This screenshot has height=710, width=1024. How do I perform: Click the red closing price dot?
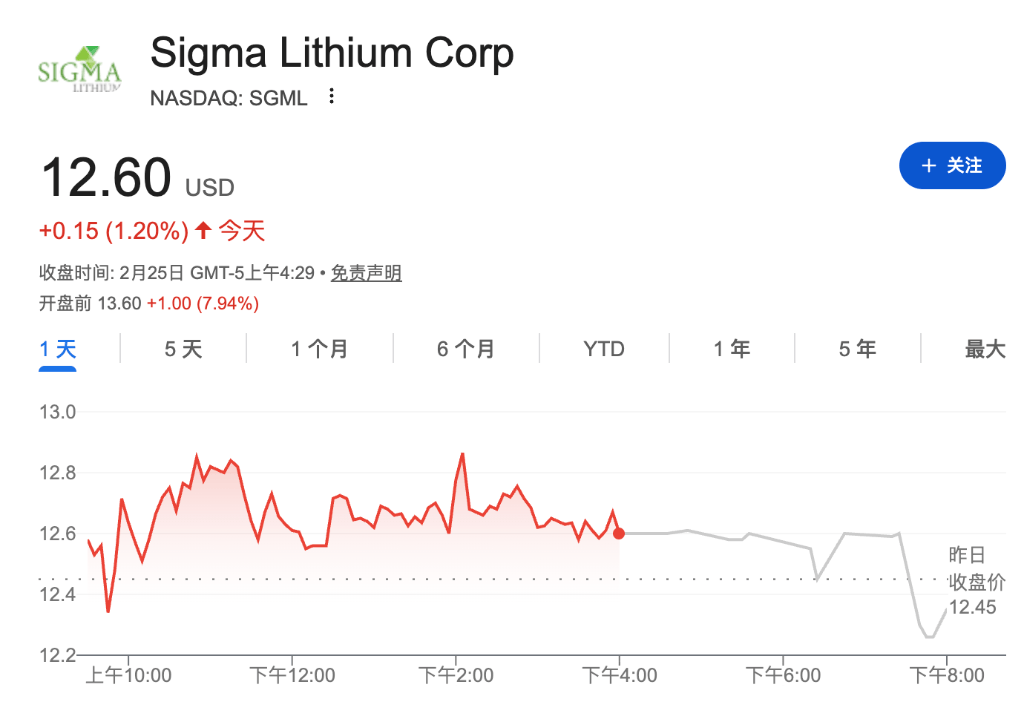coord(619,533)
